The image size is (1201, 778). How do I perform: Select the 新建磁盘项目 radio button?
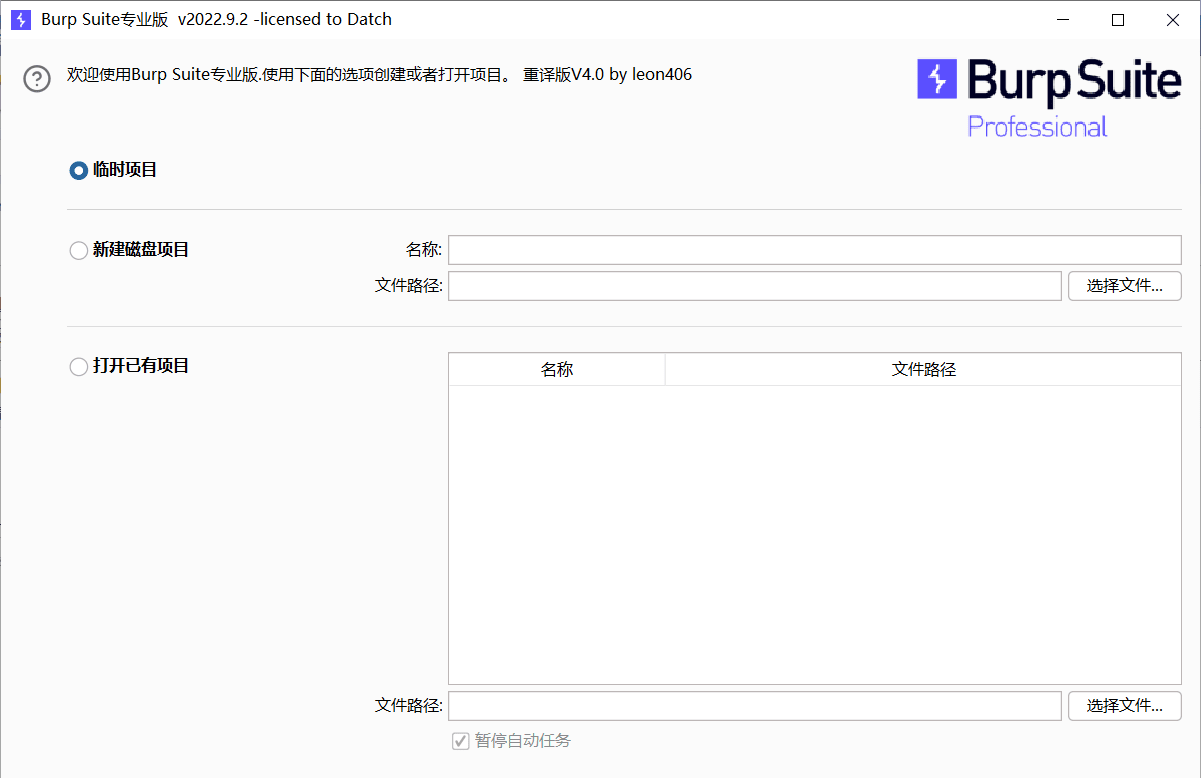click(78, 251)
